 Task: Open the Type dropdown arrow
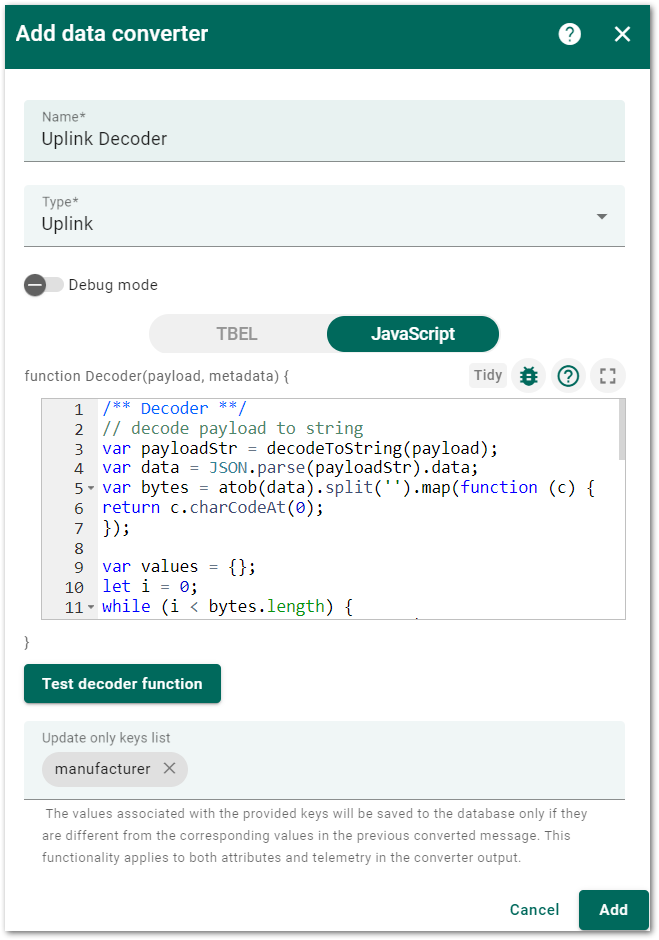point(602,216)
